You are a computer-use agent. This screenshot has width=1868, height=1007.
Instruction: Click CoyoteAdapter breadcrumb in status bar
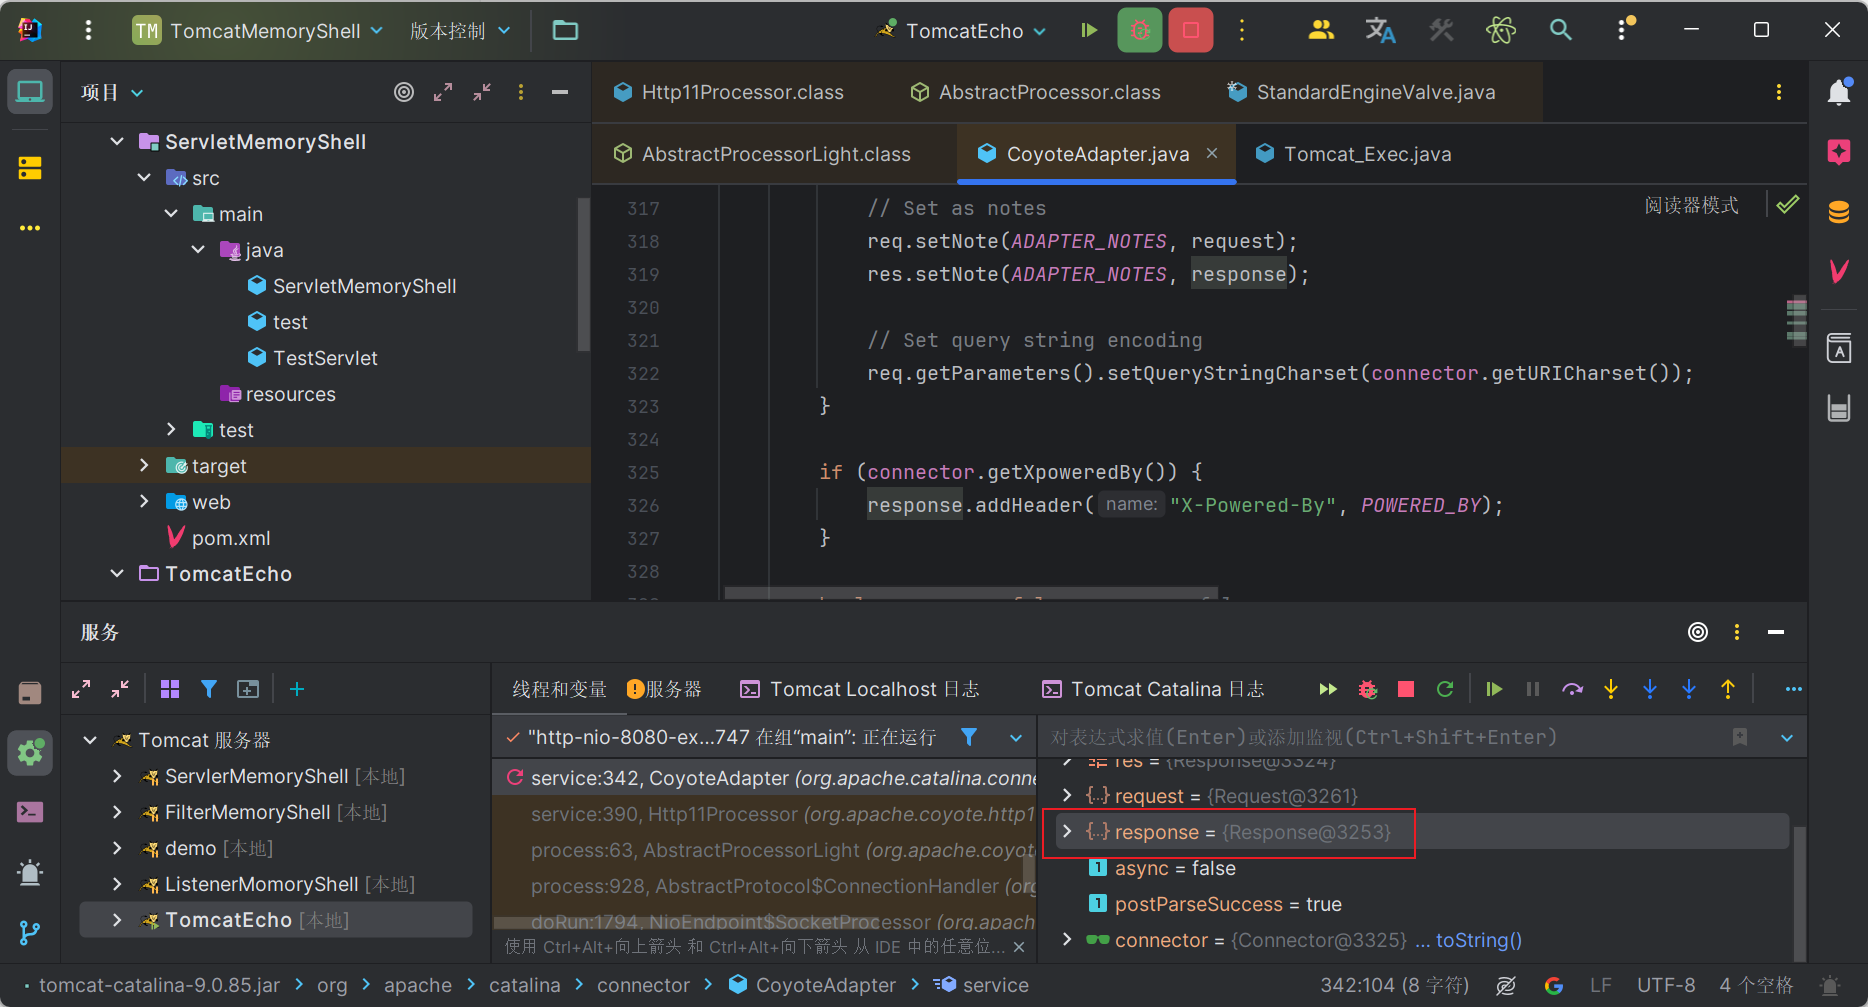812,985
